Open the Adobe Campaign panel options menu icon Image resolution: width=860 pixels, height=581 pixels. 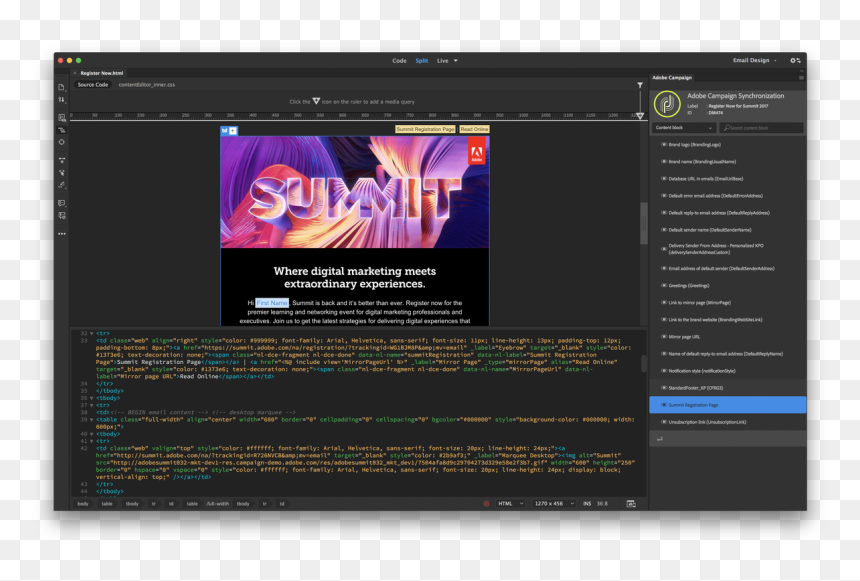pos(801,78)
